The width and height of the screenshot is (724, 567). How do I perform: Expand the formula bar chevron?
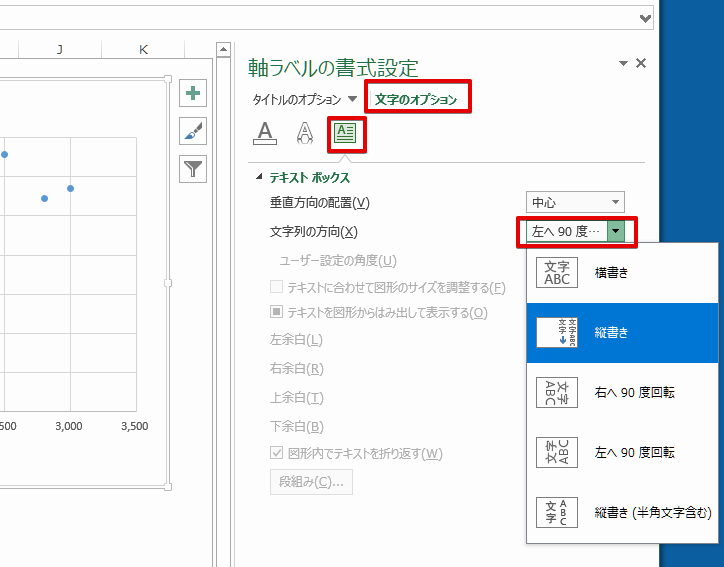pos(645,18)
